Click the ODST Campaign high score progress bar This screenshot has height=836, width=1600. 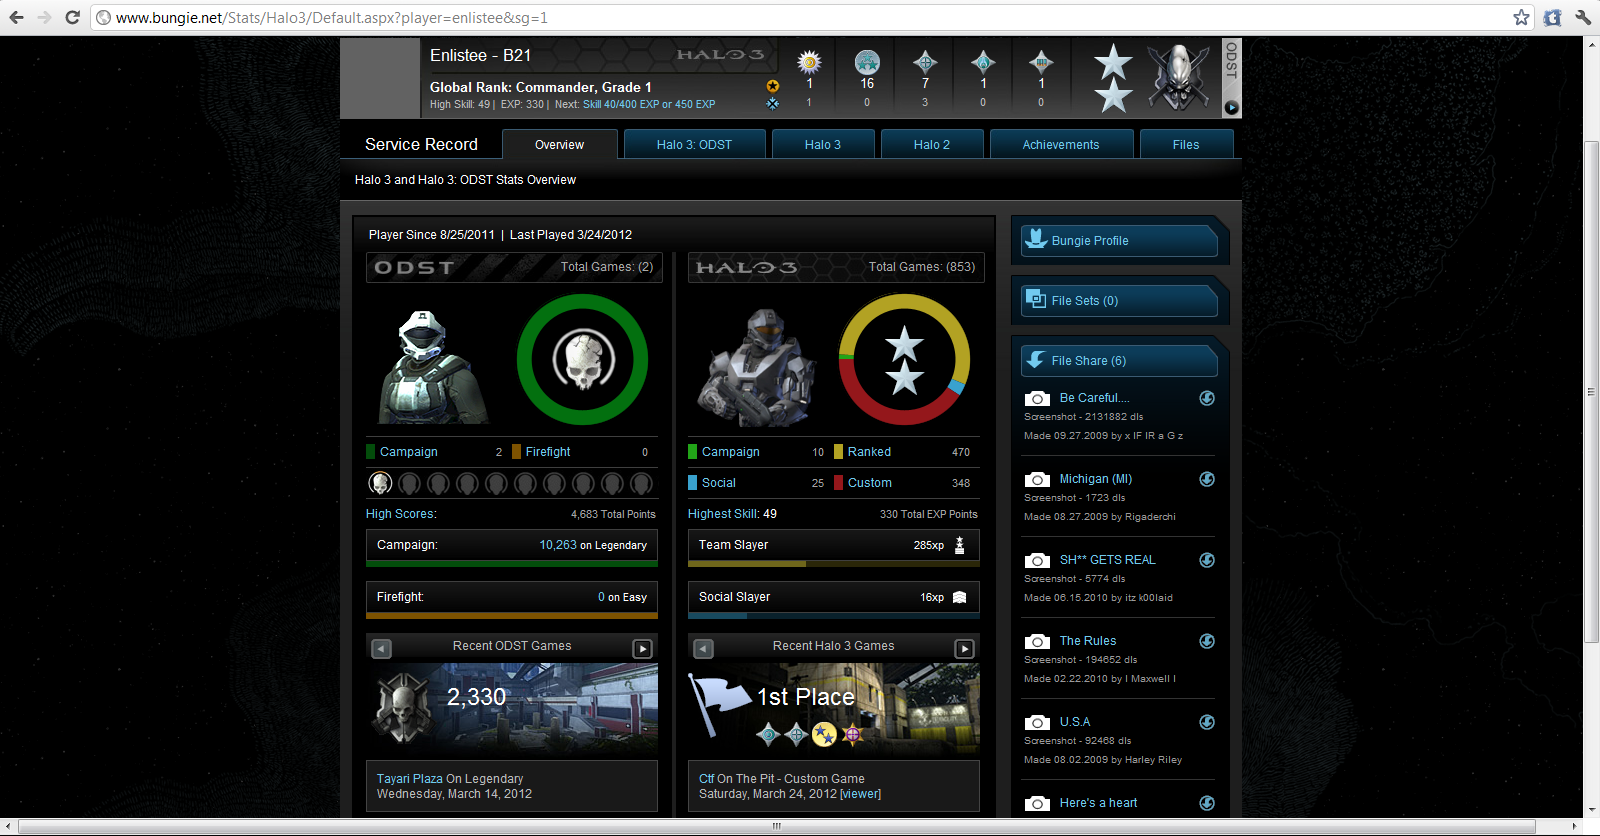(512, 564)
